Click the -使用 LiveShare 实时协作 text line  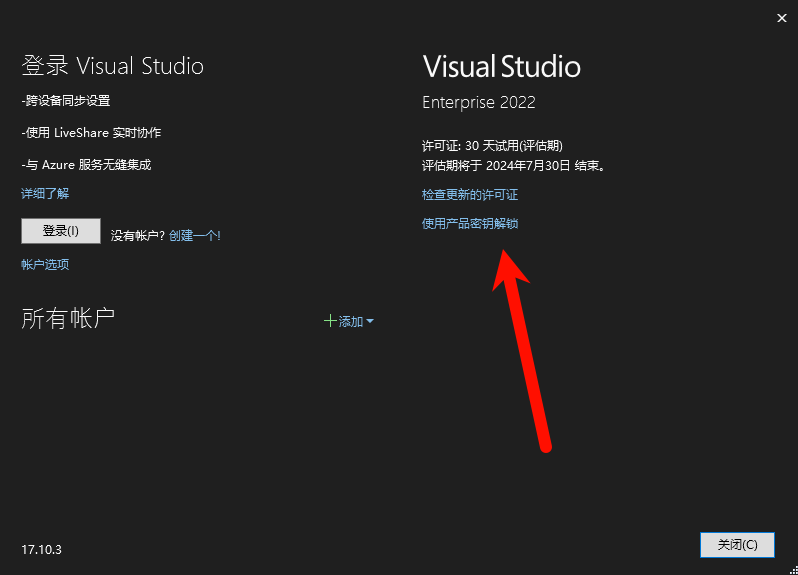[91, 133]
